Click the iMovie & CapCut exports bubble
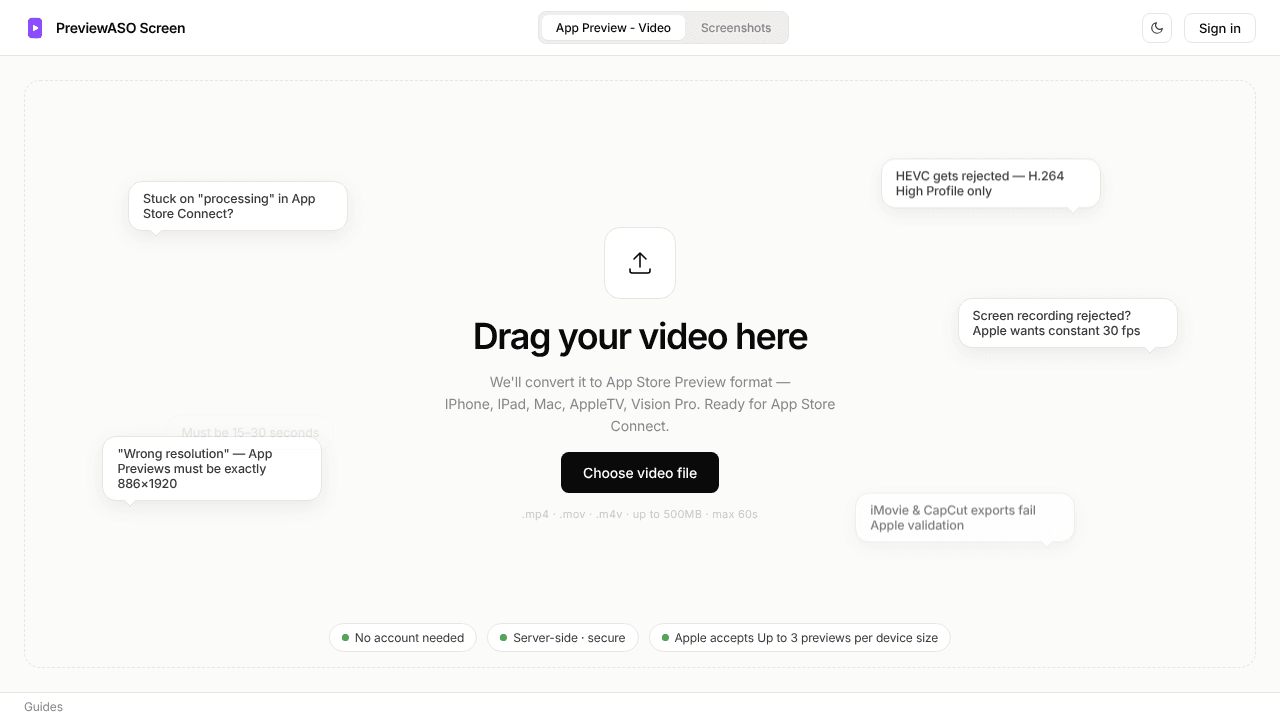Viewport: 1280px width, 720px height. pos(965,517)
